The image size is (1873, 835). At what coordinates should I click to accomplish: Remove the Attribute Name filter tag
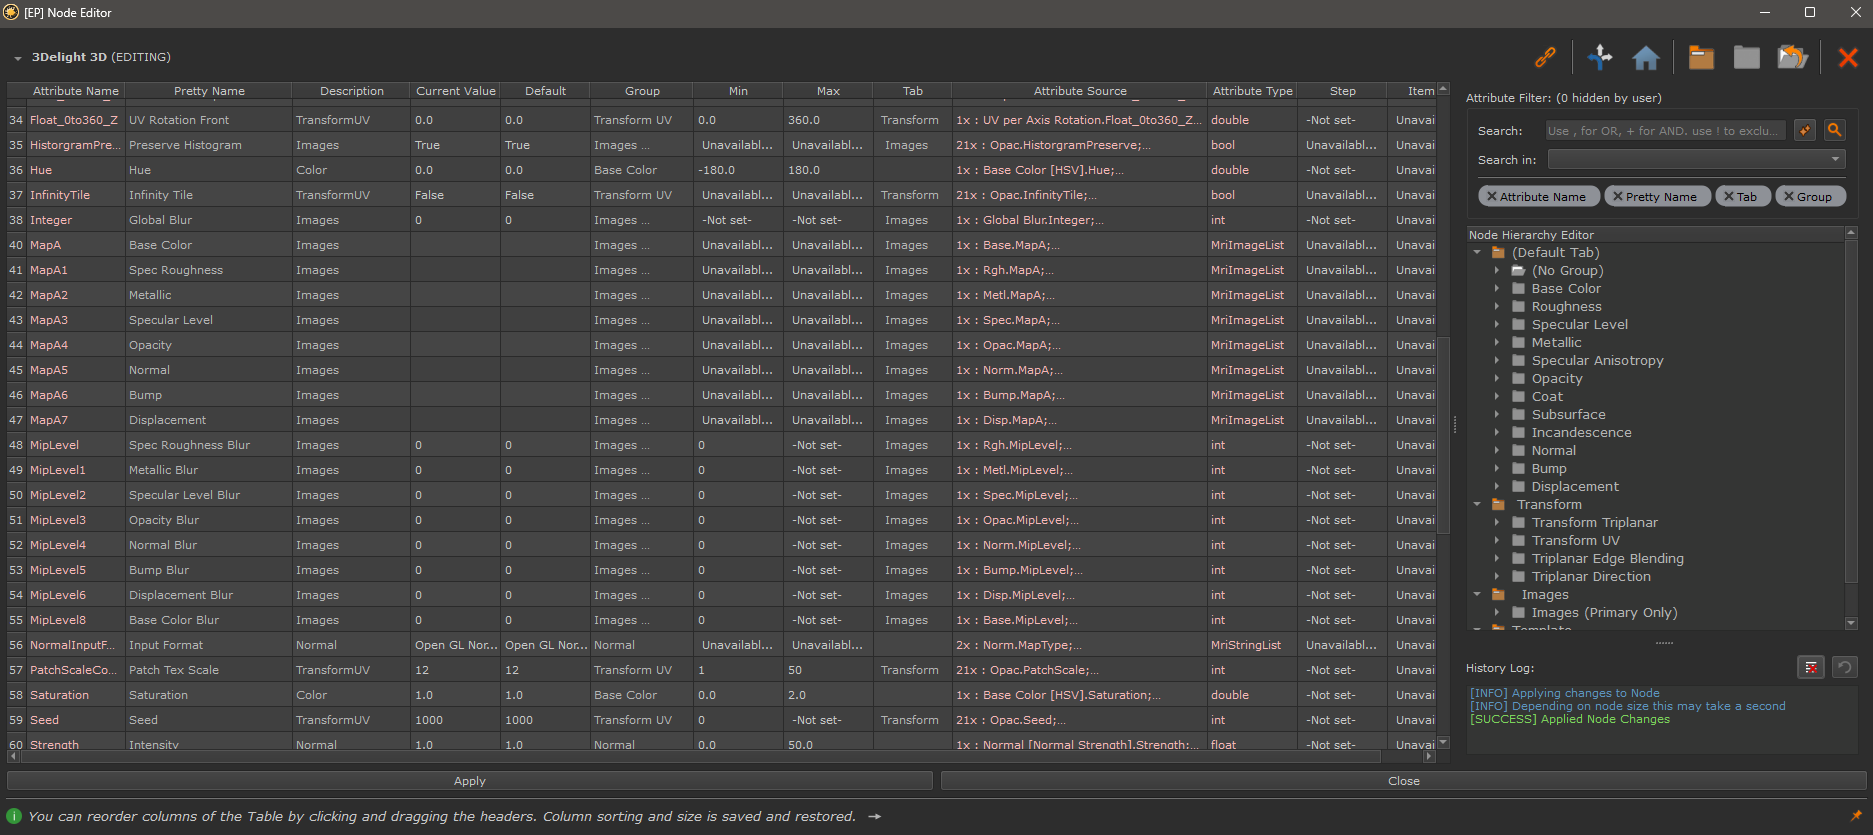pos(1492,197)
